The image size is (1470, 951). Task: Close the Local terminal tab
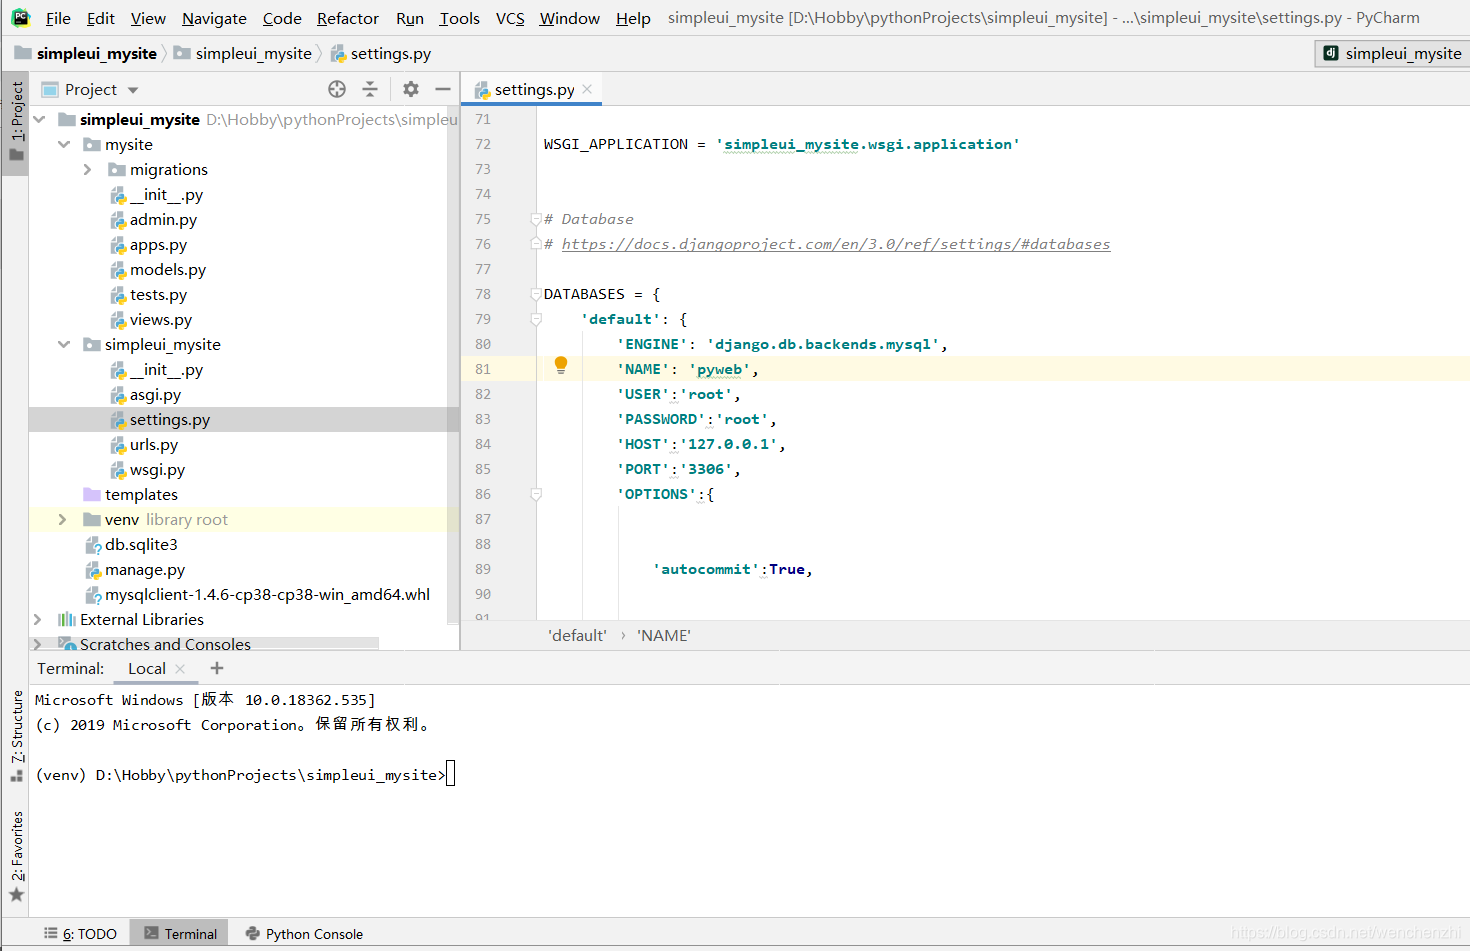pyautogui.click(x=180, y=669)
